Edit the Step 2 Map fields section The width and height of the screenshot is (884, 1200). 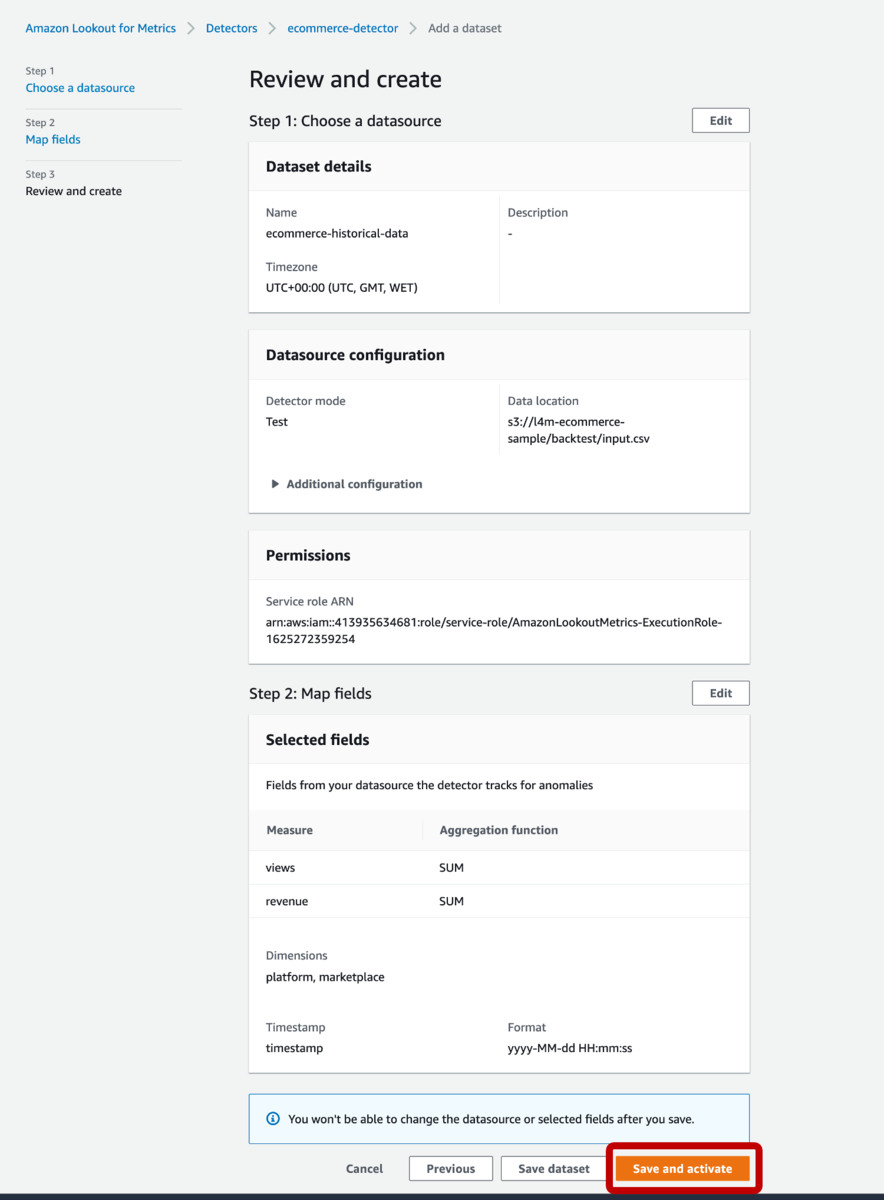tap(720, 693)
